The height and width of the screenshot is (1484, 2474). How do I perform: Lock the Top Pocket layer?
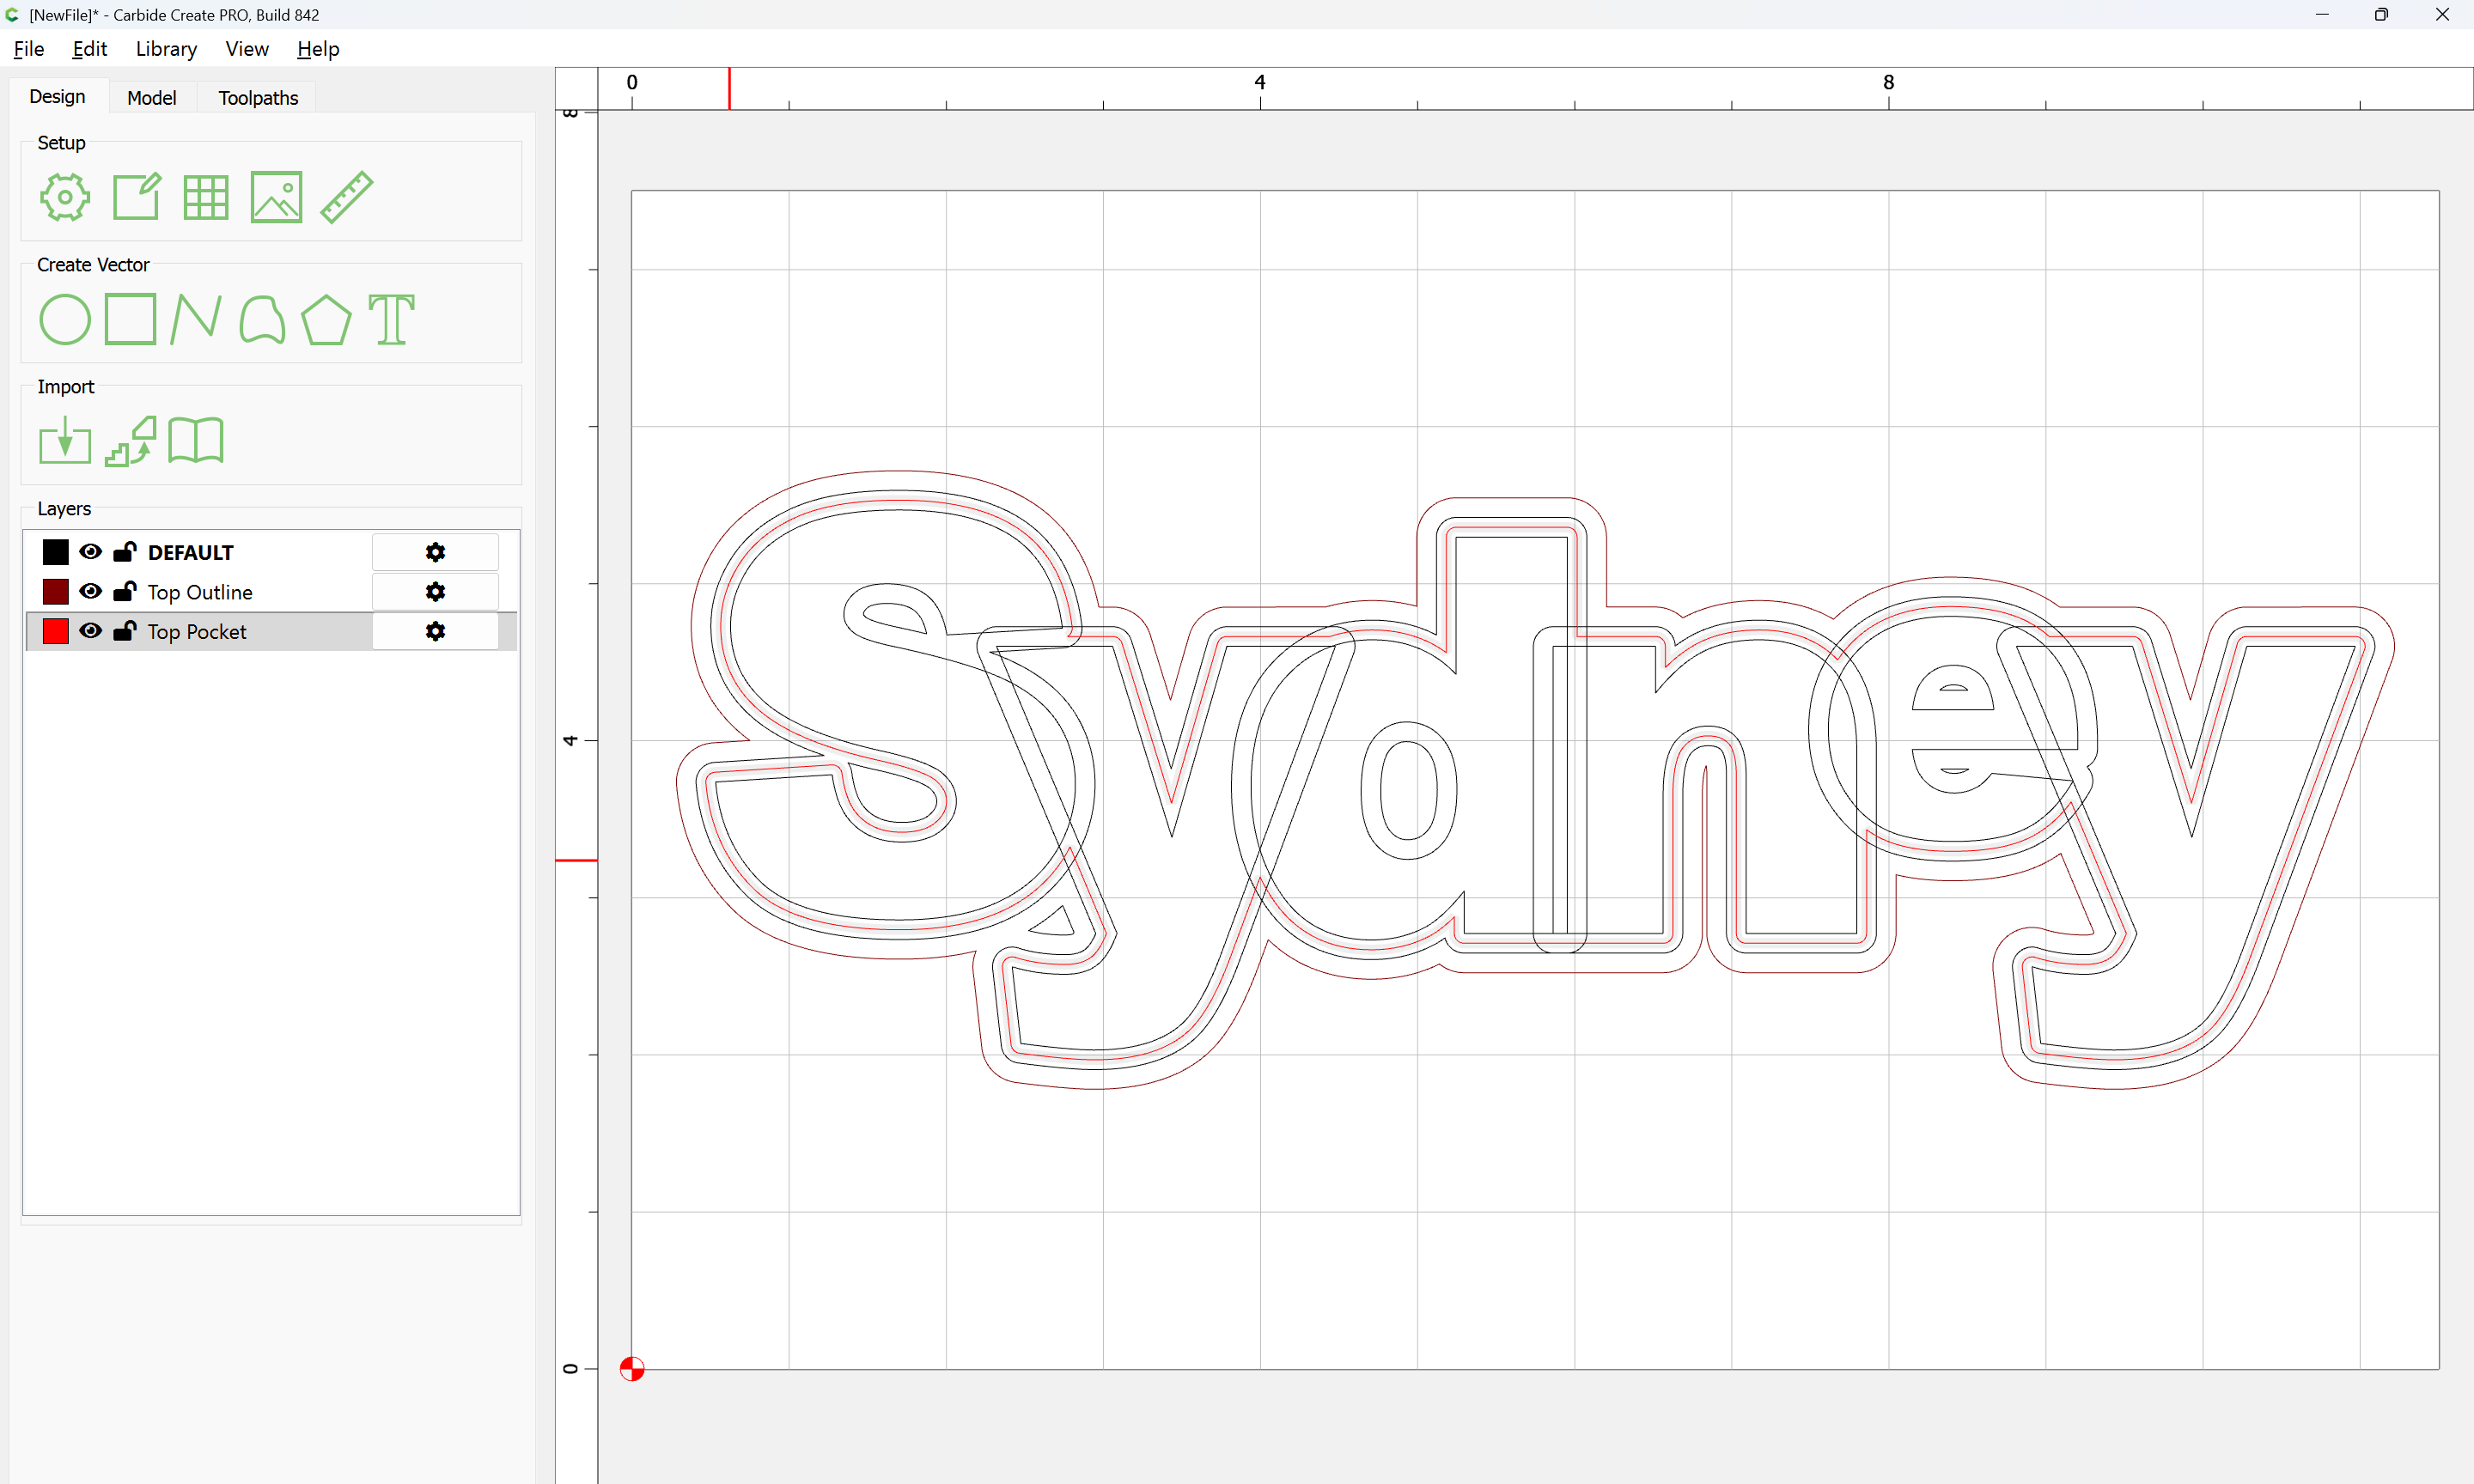click(x=125, y=631)
